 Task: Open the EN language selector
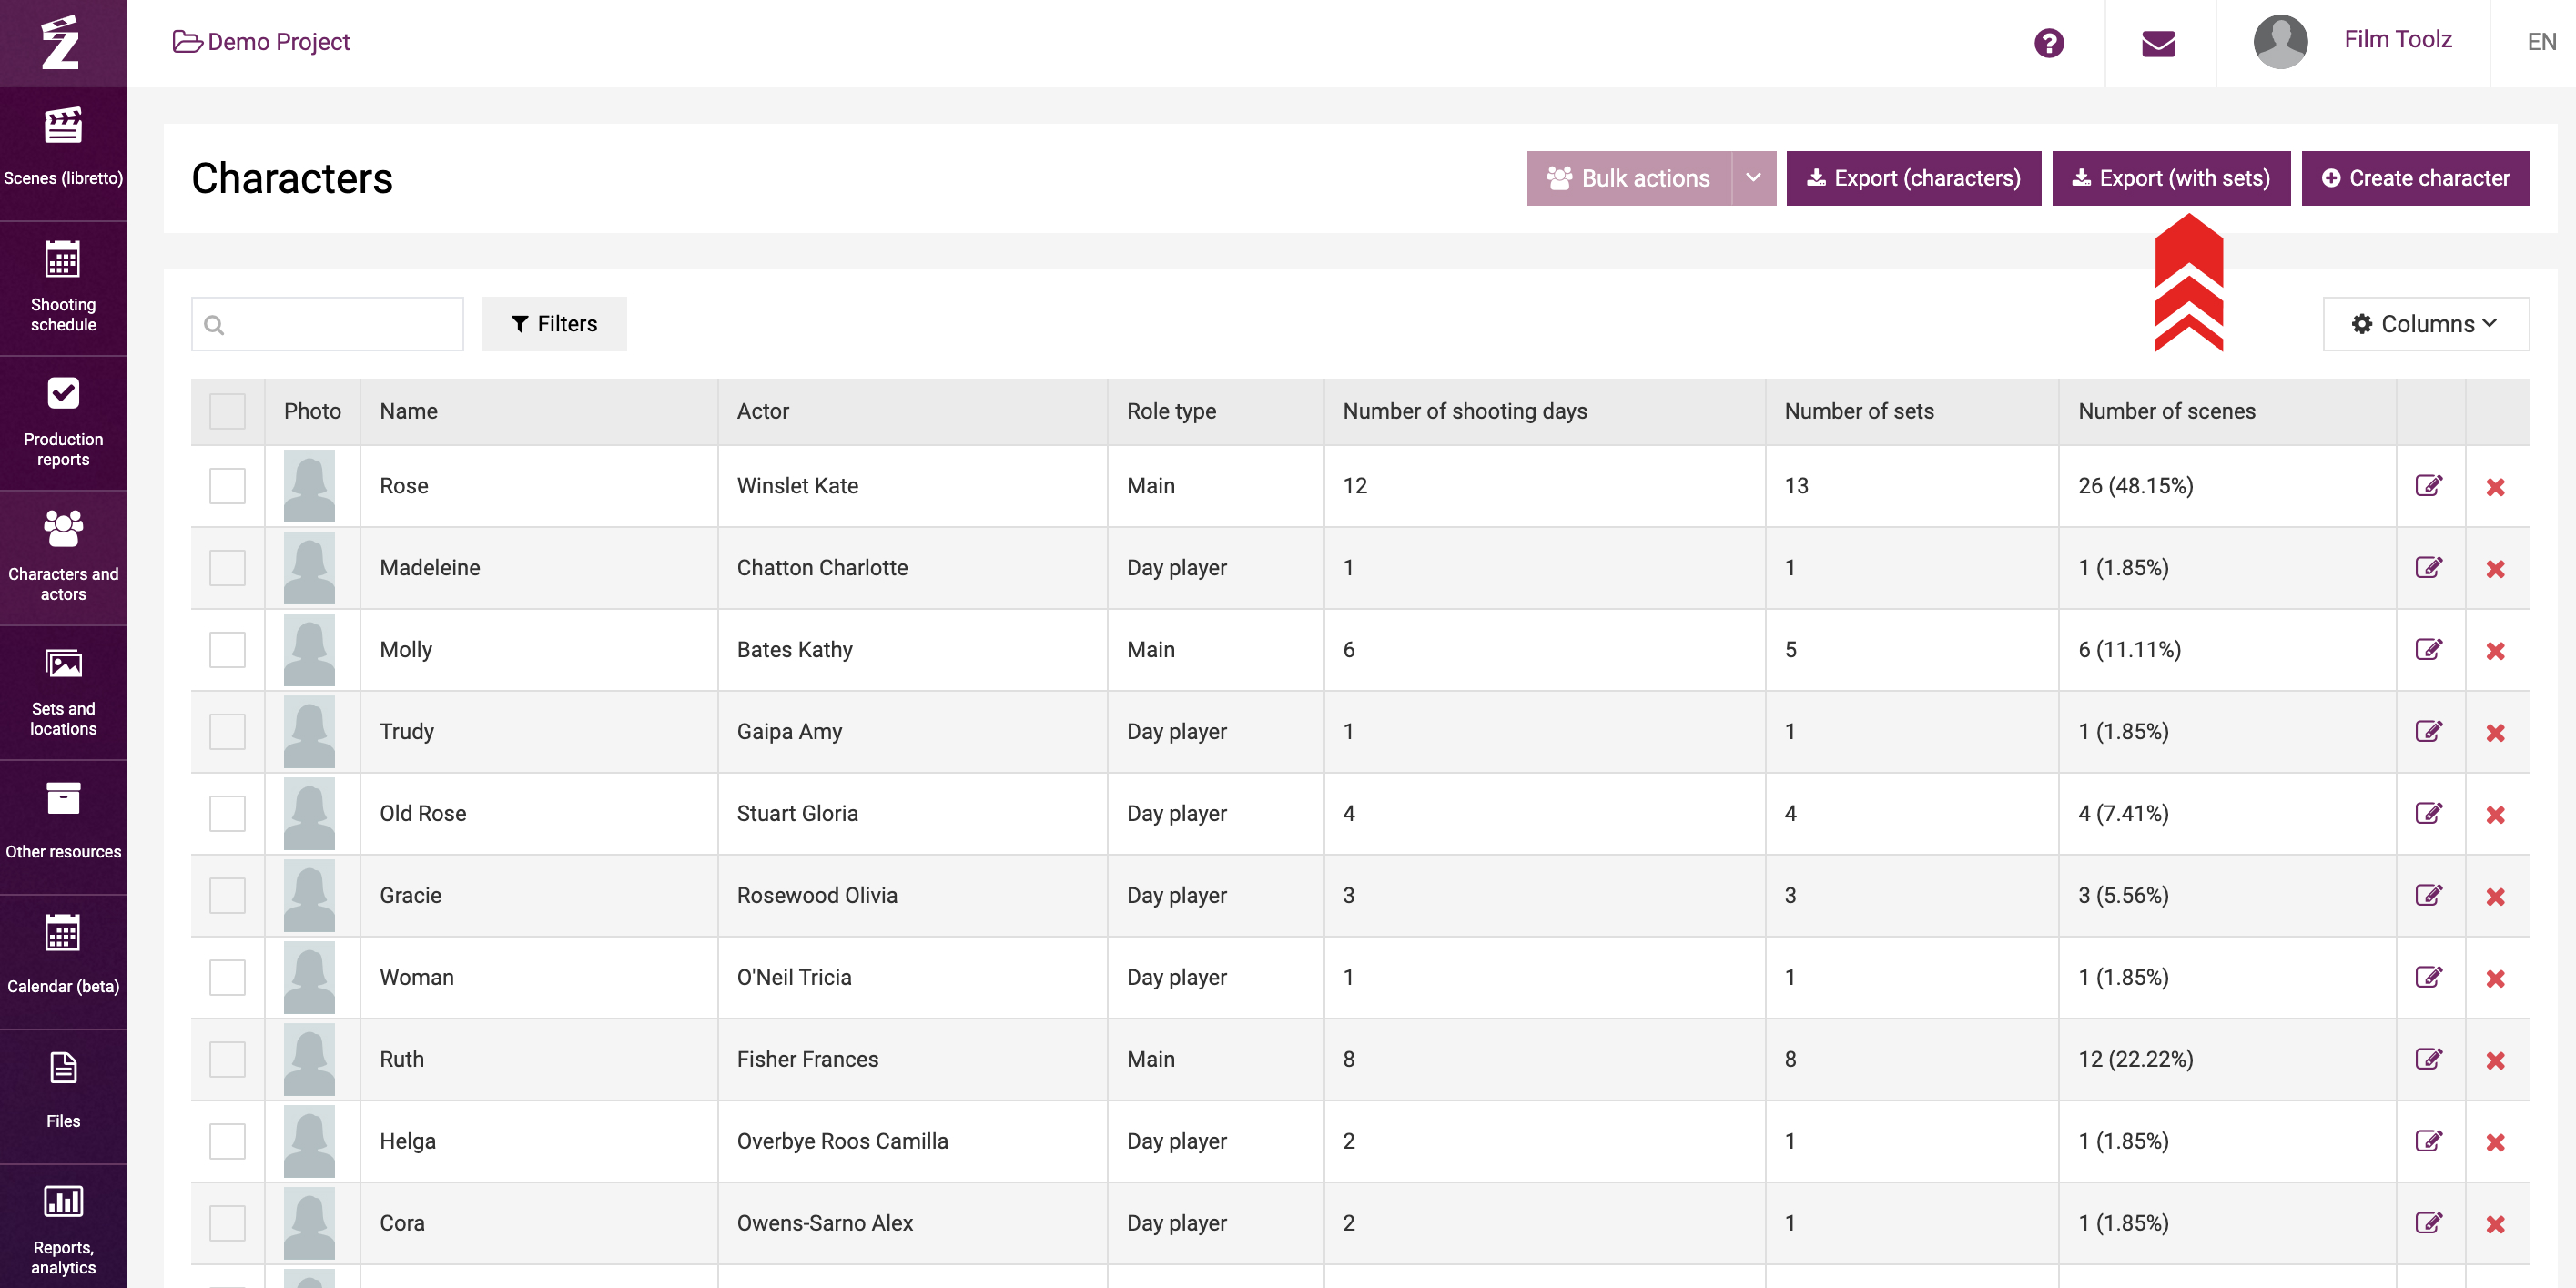(x=2541, y=42)
